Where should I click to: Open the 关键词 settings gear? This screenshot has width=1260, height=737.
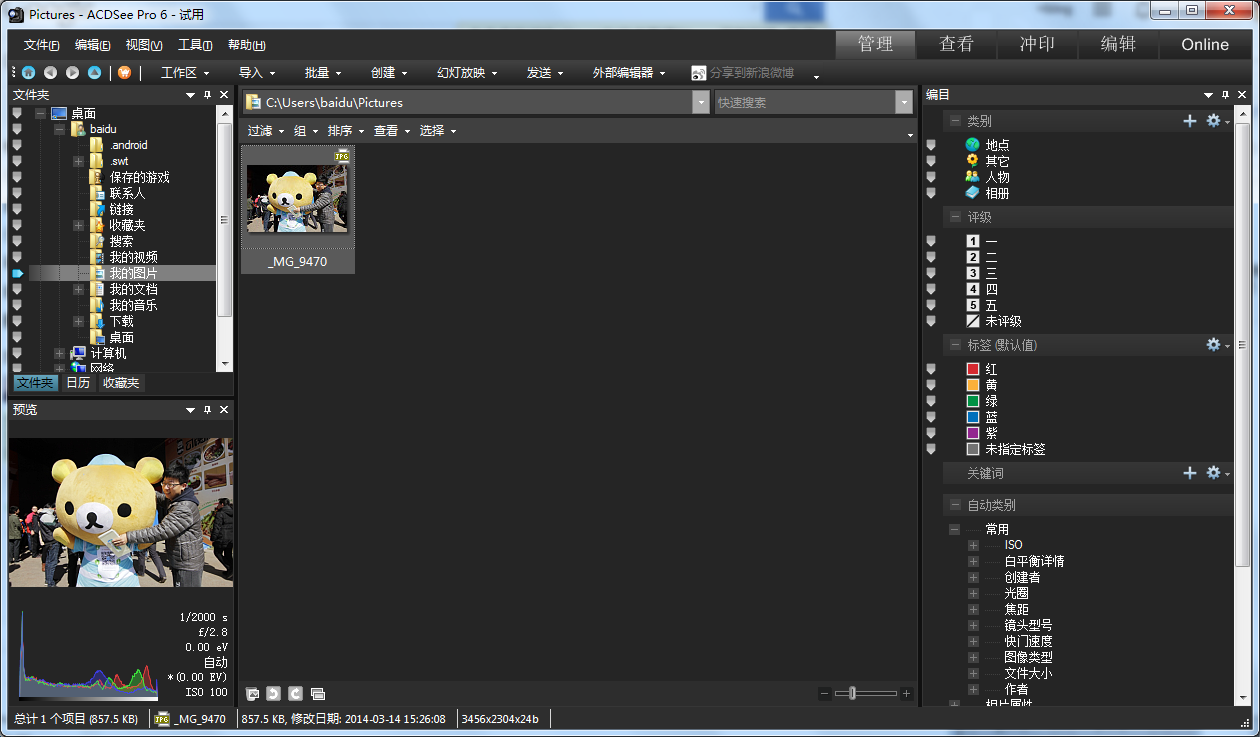tap(1216, 473)
